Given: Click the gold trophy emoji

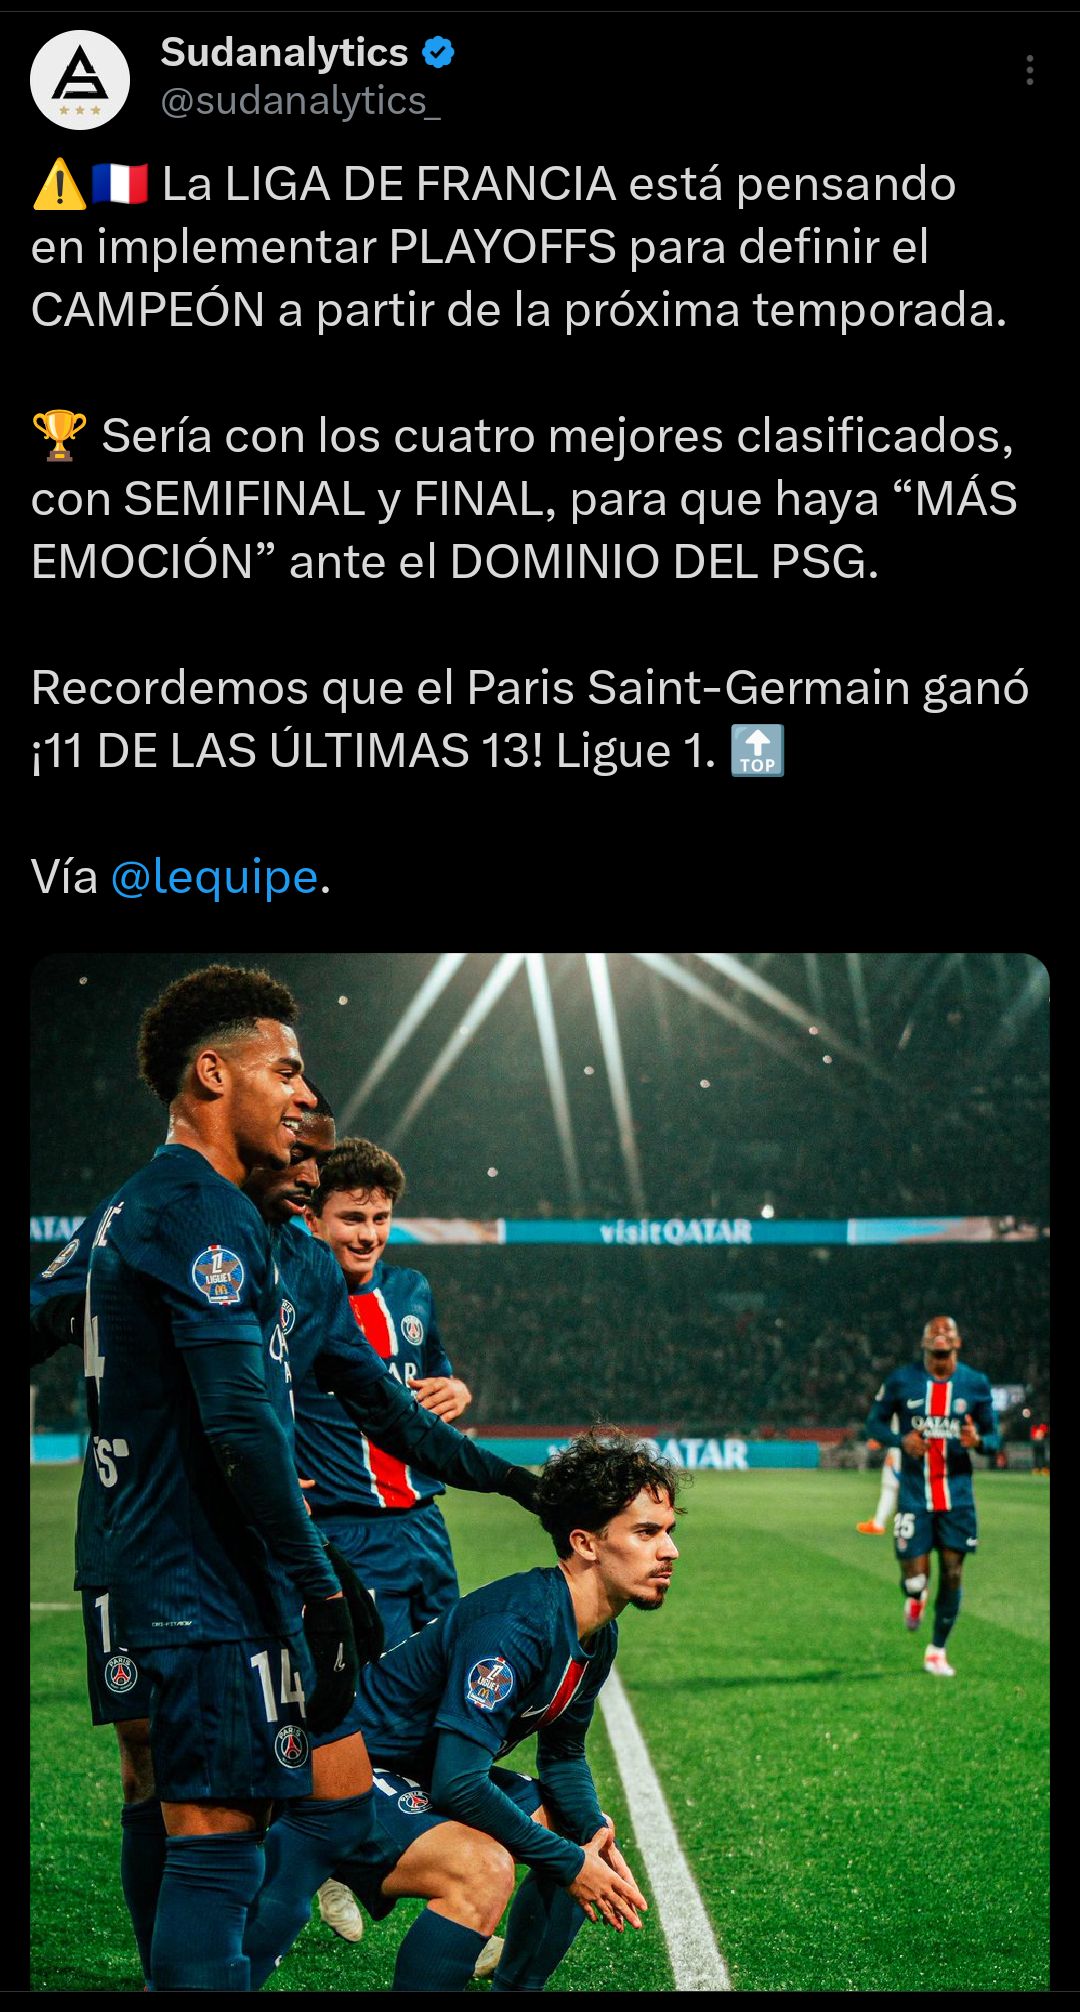Looking at the screenshot, I should point(59,436).
